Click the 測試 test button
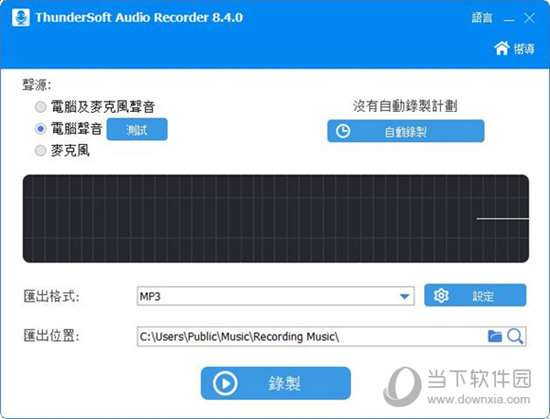 (137, 130)
